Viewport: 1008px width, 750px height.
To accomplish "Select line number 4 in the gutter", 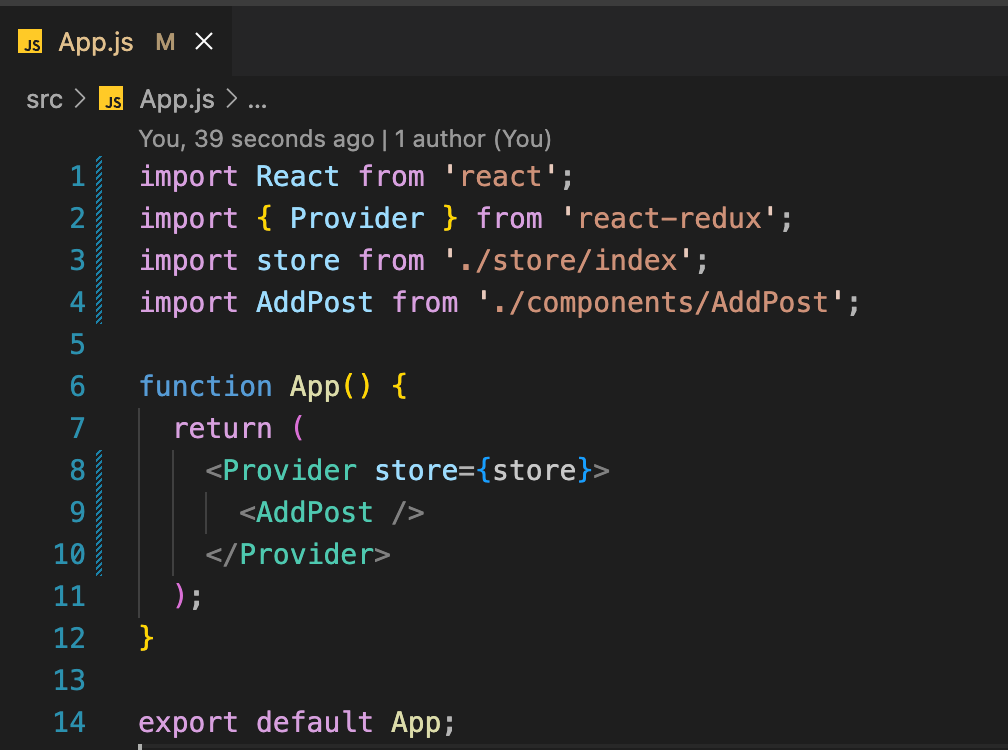I will click(x=78, y=302).
